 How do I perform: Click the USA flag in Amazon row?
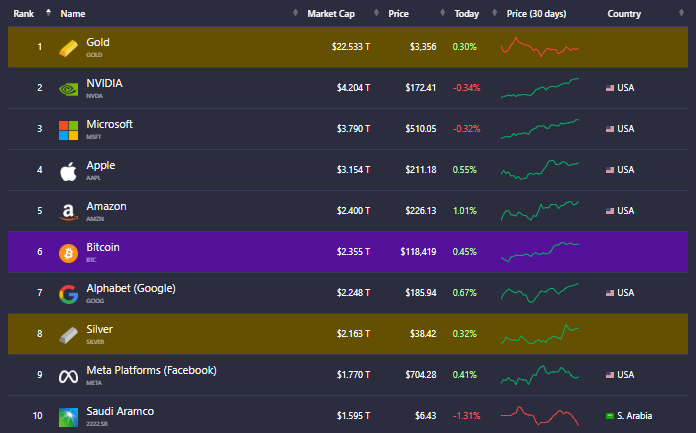pyautogui.click(x=610, y=211)
